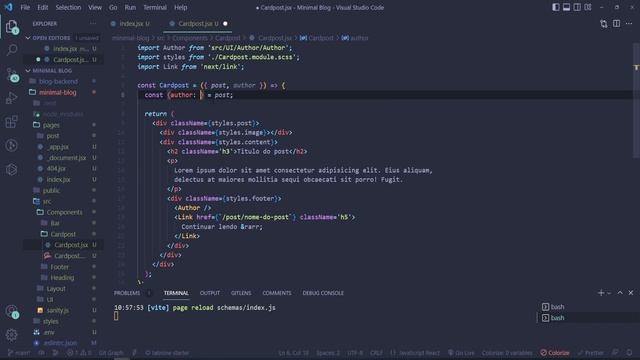Open the Source Control view
The height and width of the screenshot is (360, 640).
(11, 74)
